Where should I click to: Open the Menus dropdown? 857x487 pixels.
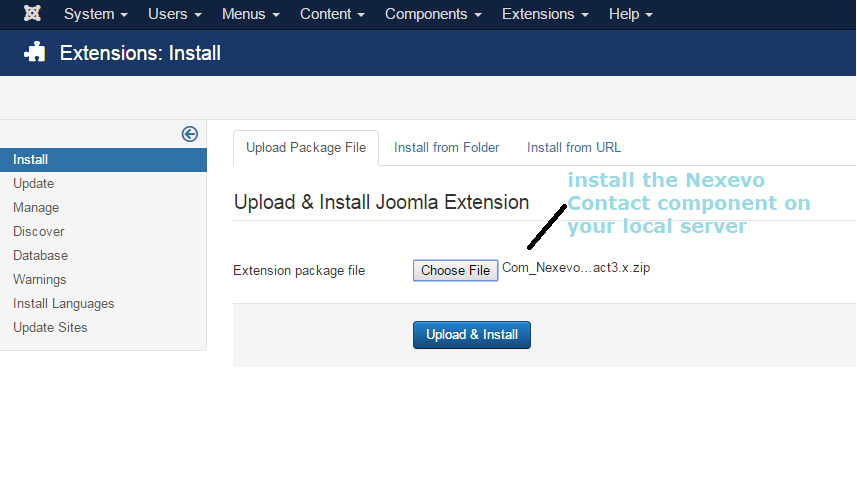[x=250, y=14]
